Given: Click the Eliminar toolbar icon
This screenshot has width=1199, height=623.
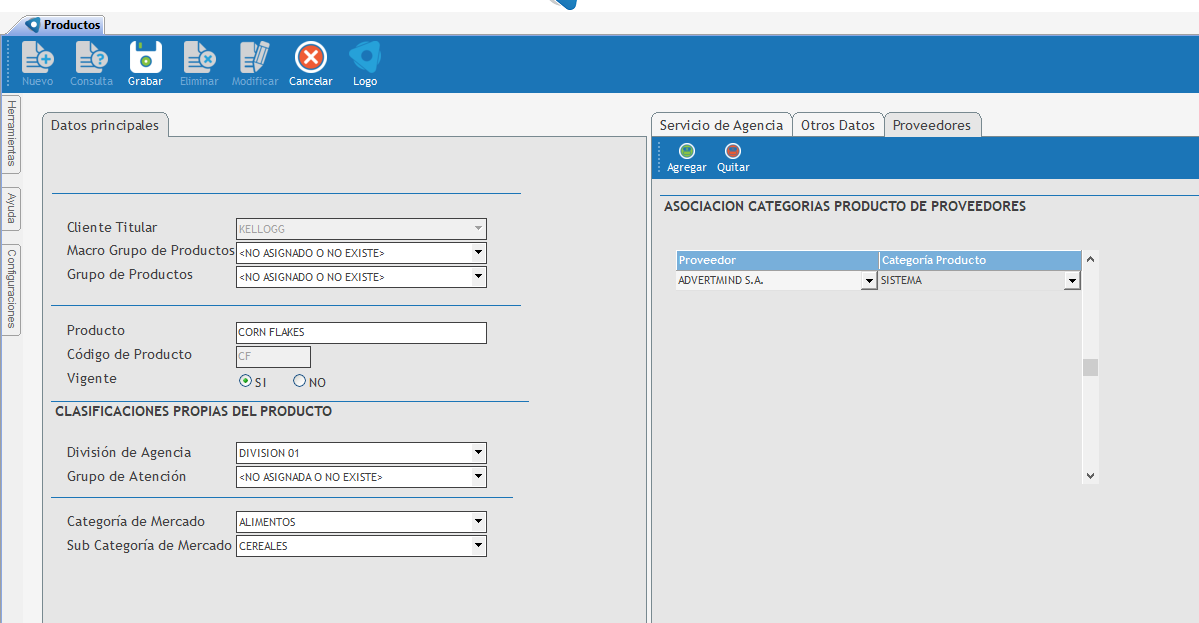Looking at the screenshot, I should (199, 58).
